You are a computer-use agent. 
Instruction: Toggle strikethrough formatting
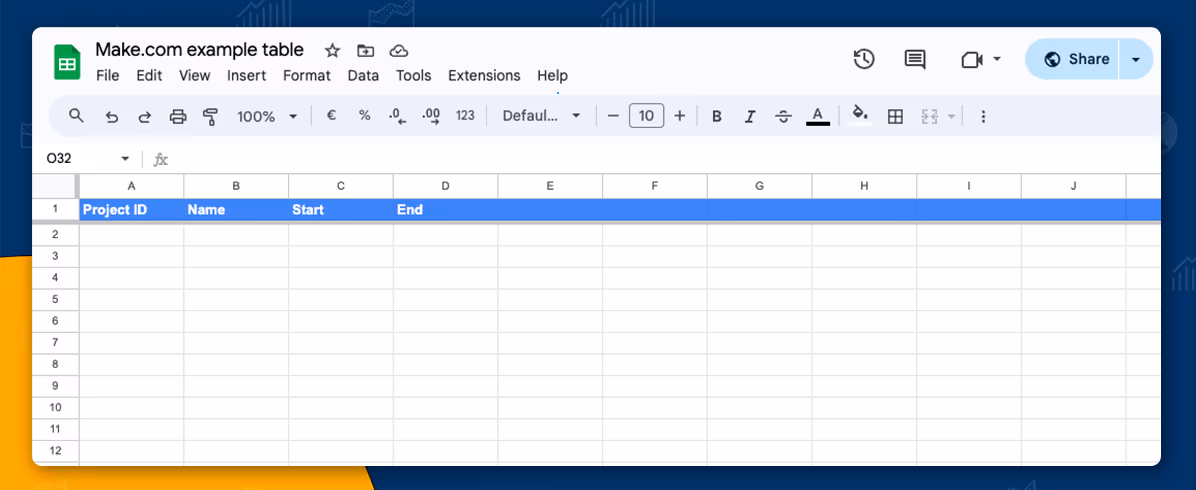click(x=783, y=117)
